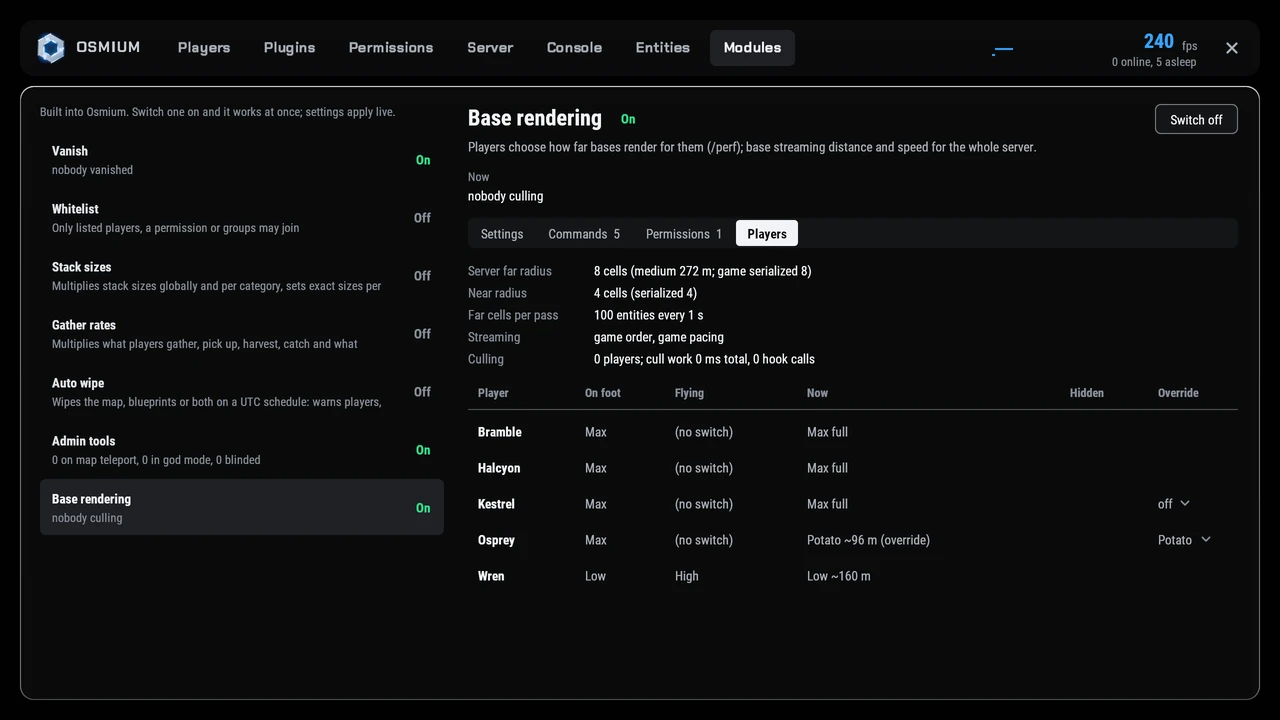Click player name Halcyon
The image size is (1280, 720).
[x=499, y=468]
